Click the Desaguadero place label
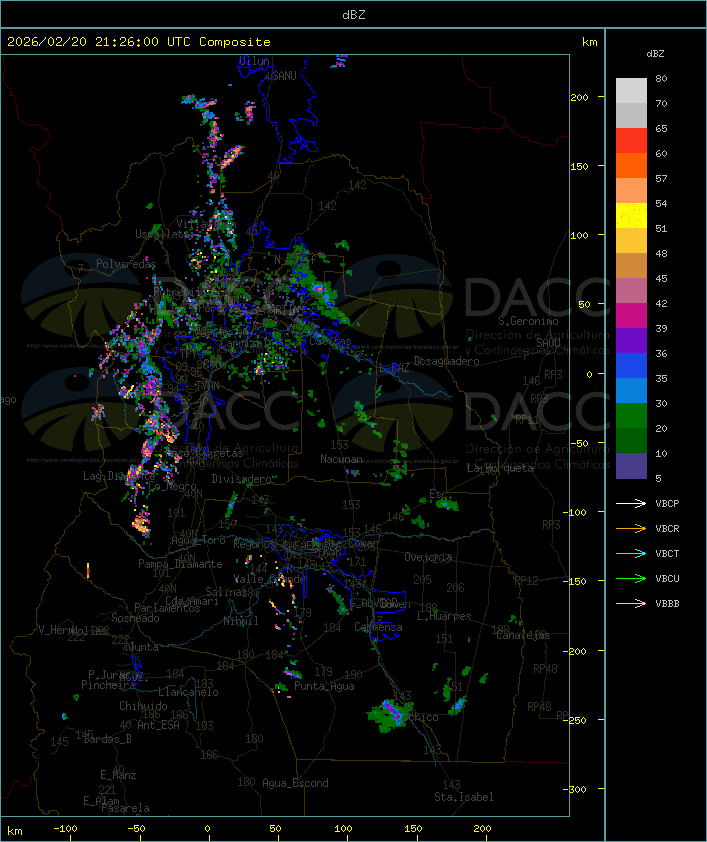 tap(446, 361)
